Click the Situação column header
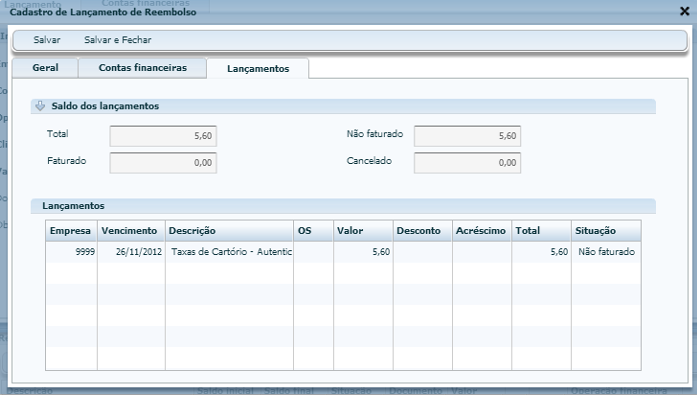The width and height of the screenshot is (697, 395). point(606,231)
